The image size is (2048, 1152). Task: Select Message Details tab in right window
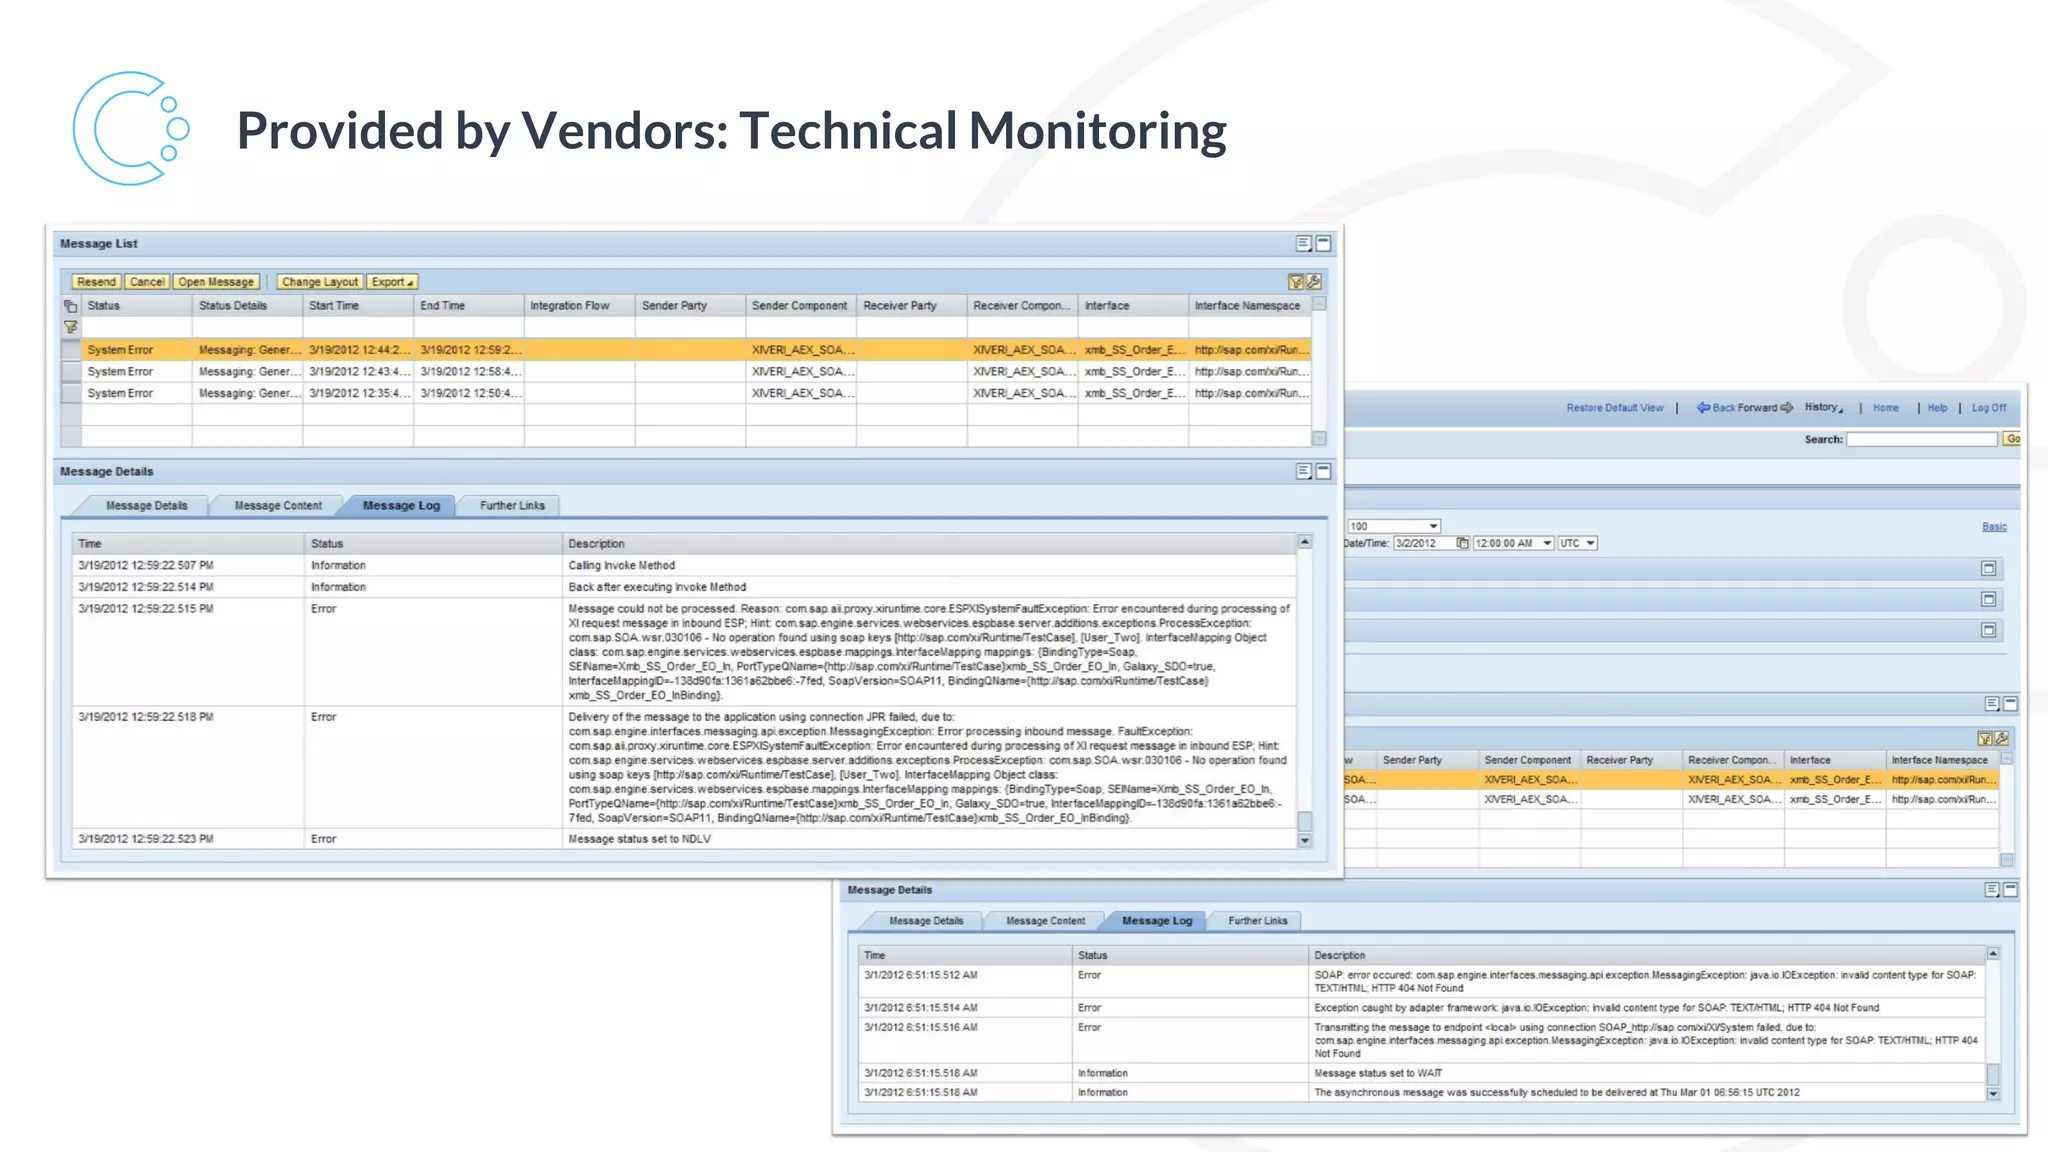click(x=926, y=921)
